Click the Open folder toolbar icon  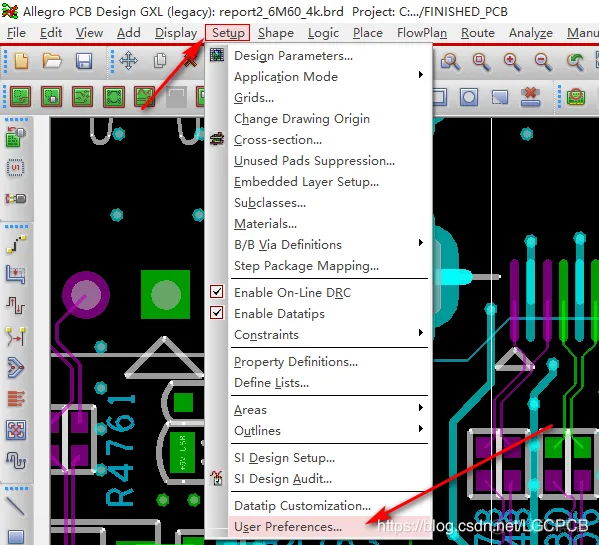pyautogui.click(x=52, y=61)
